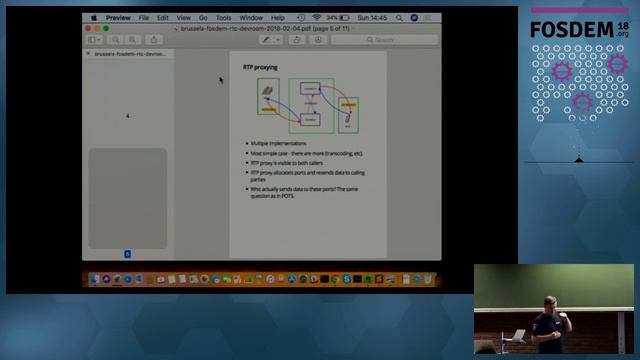The height and width of the screenshot is (360, 640).
Task: Open the Trash in the Dock
Action: click(427, 279)
